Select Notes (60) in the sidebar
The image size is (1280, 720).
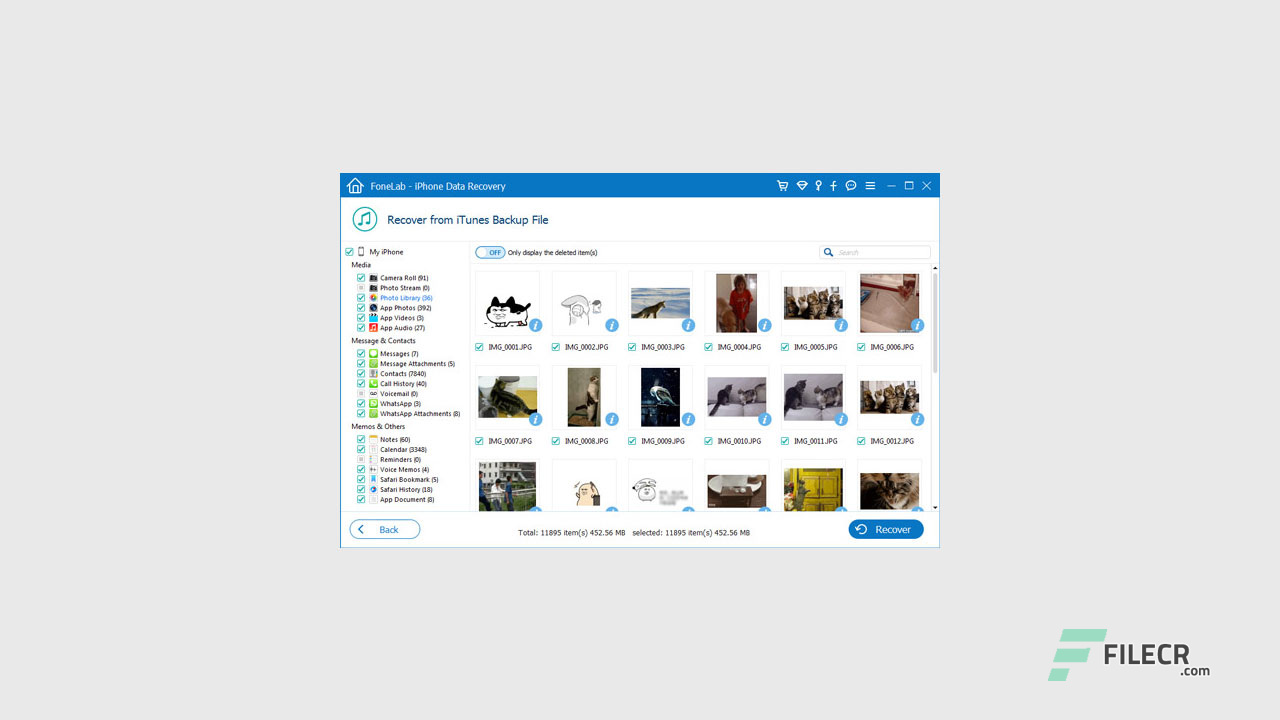pos(395,440)
